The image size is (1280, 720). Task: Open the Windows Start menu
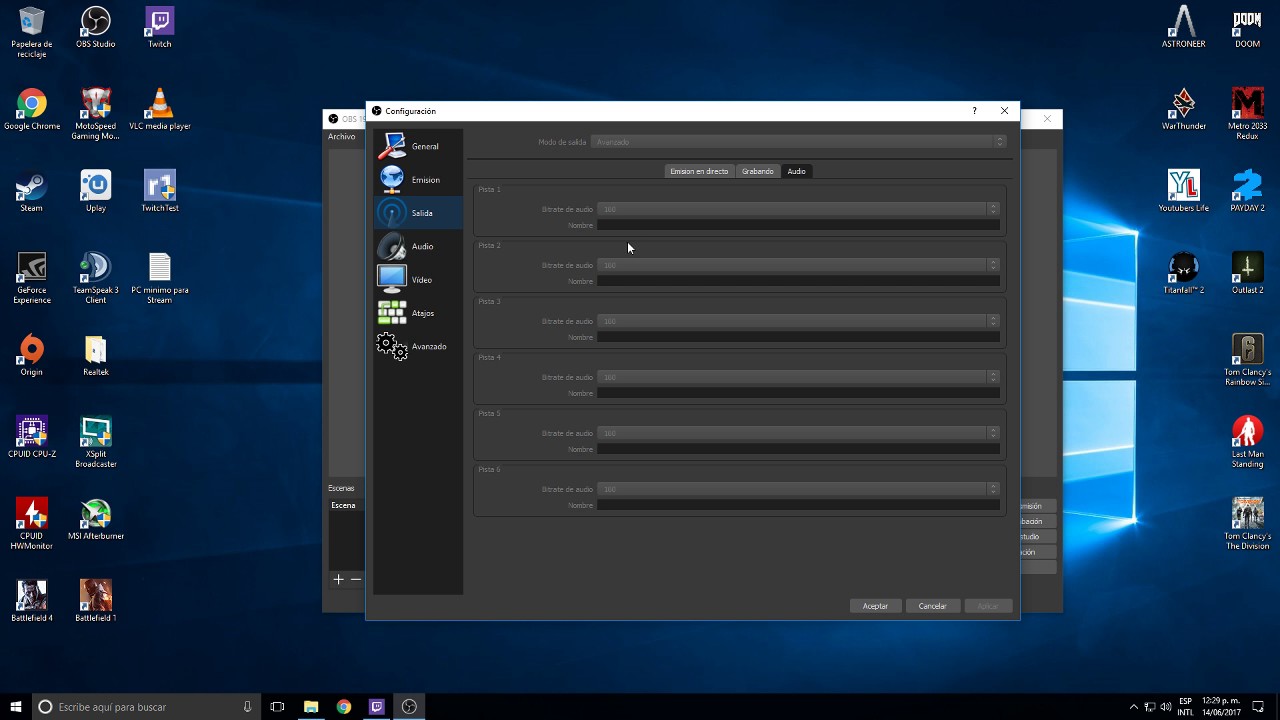[x=16, y=707]
